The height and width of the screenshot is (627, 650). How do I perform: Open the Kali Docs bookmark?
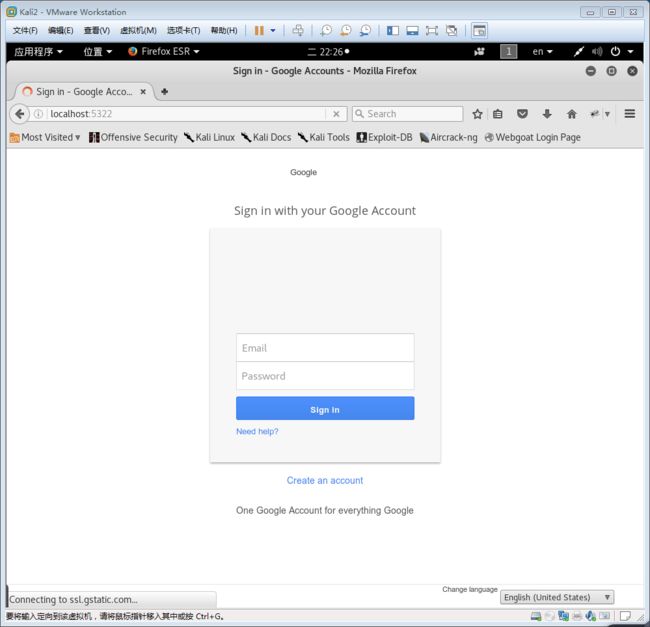(266, 137)
